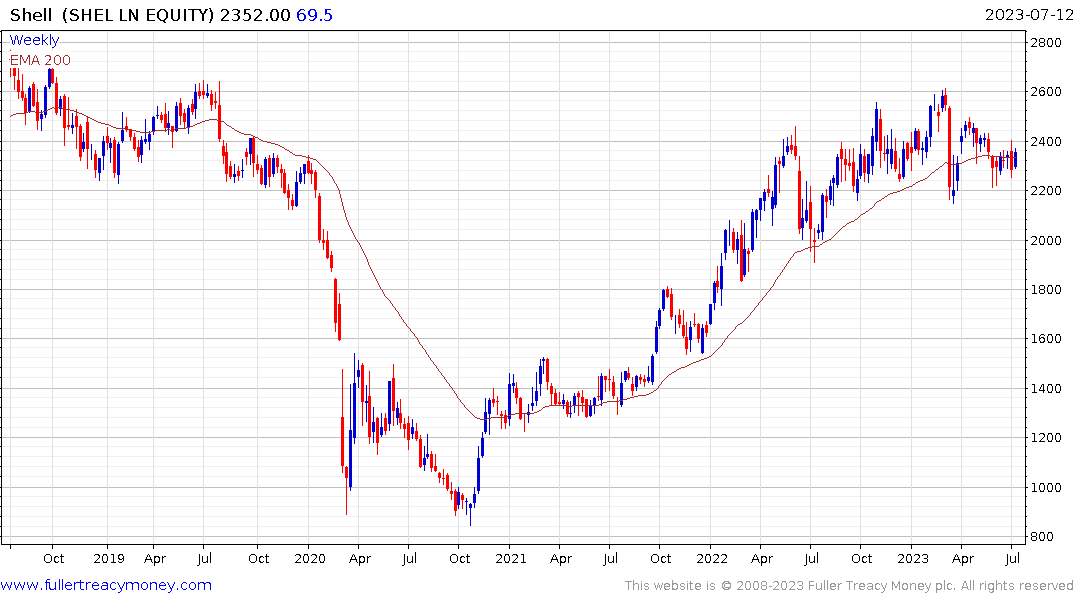Click the 2020 year label on time axis
The height and width of the screenshot is (600, 1075).
point(310,558)
